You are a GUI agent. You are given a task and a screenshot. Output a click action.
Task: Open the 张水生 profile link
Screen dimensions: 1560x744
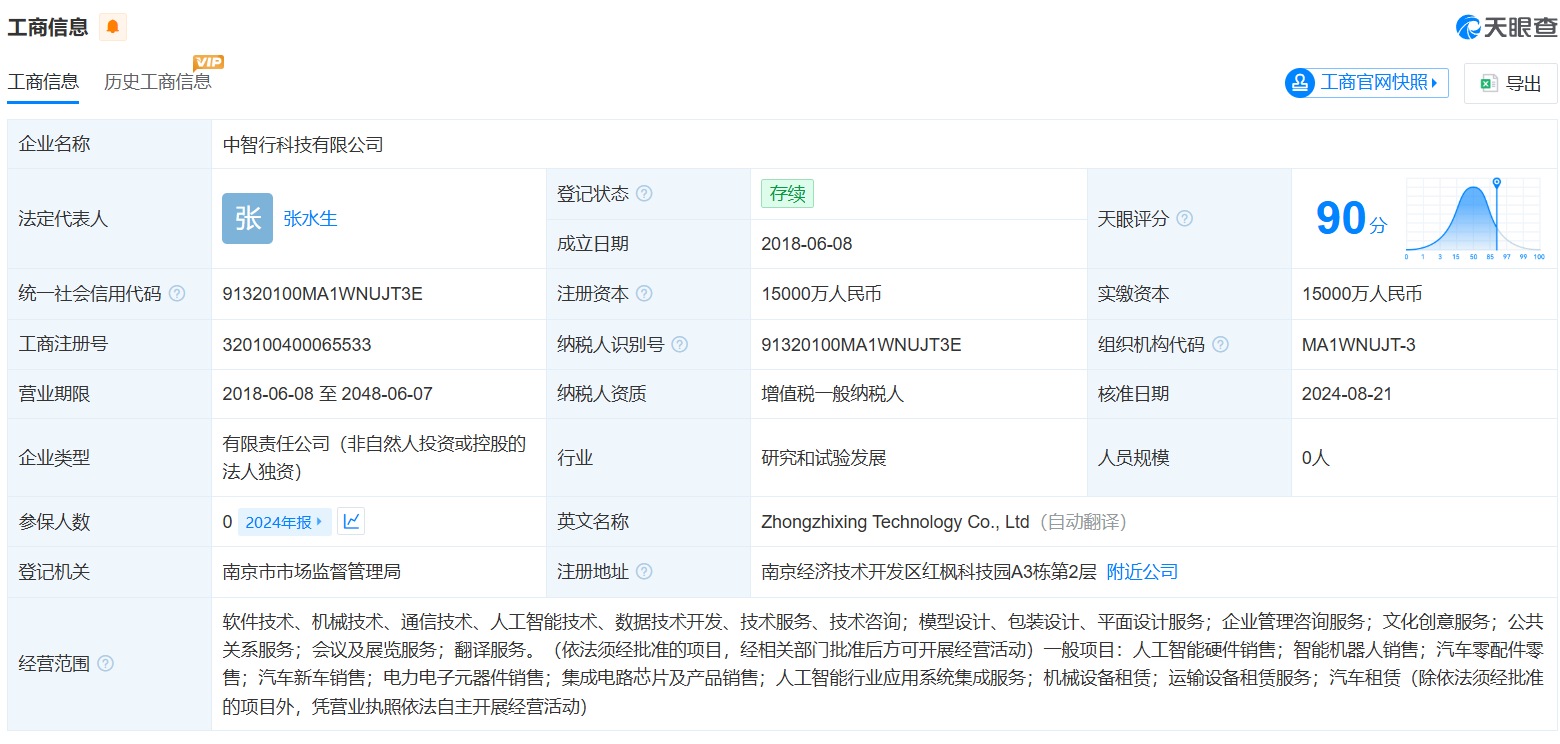tap(310, 218)
